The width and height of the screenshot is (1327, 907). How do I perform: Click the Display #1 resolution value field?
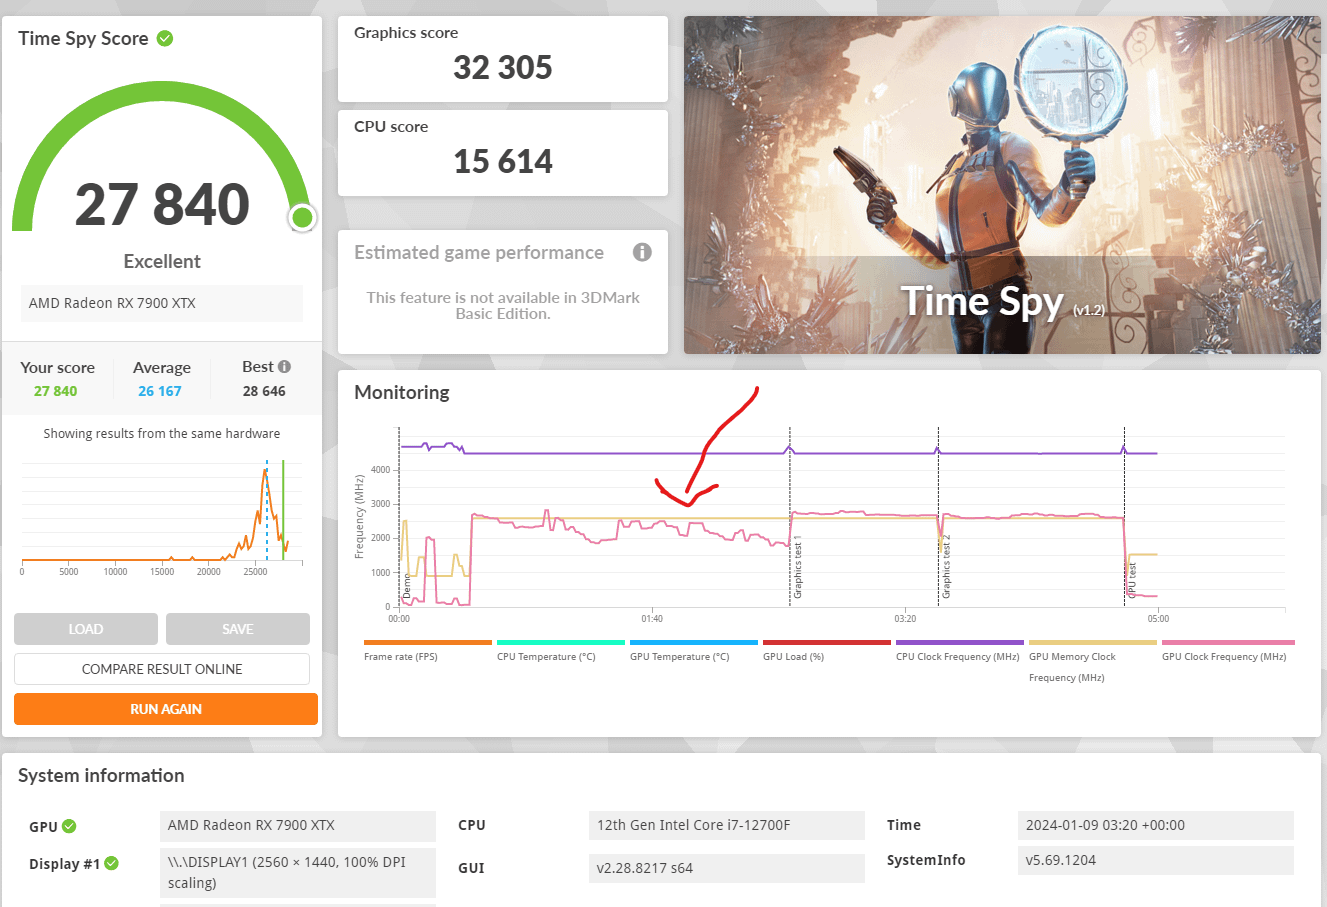pos(298,873)
